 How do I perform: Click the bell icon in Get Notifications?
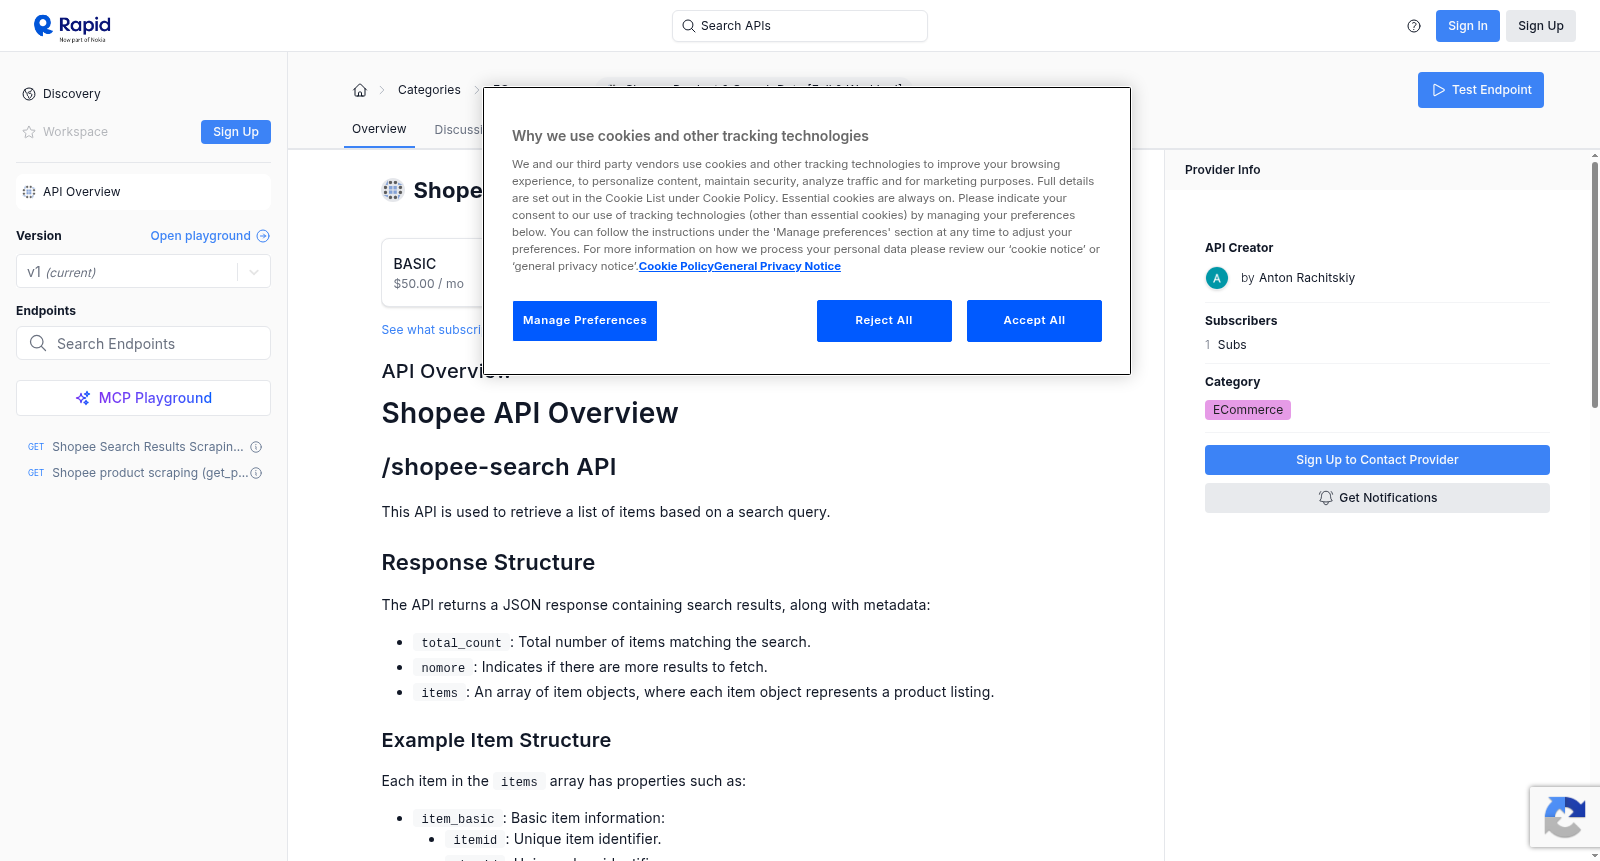coord(1326,498)
